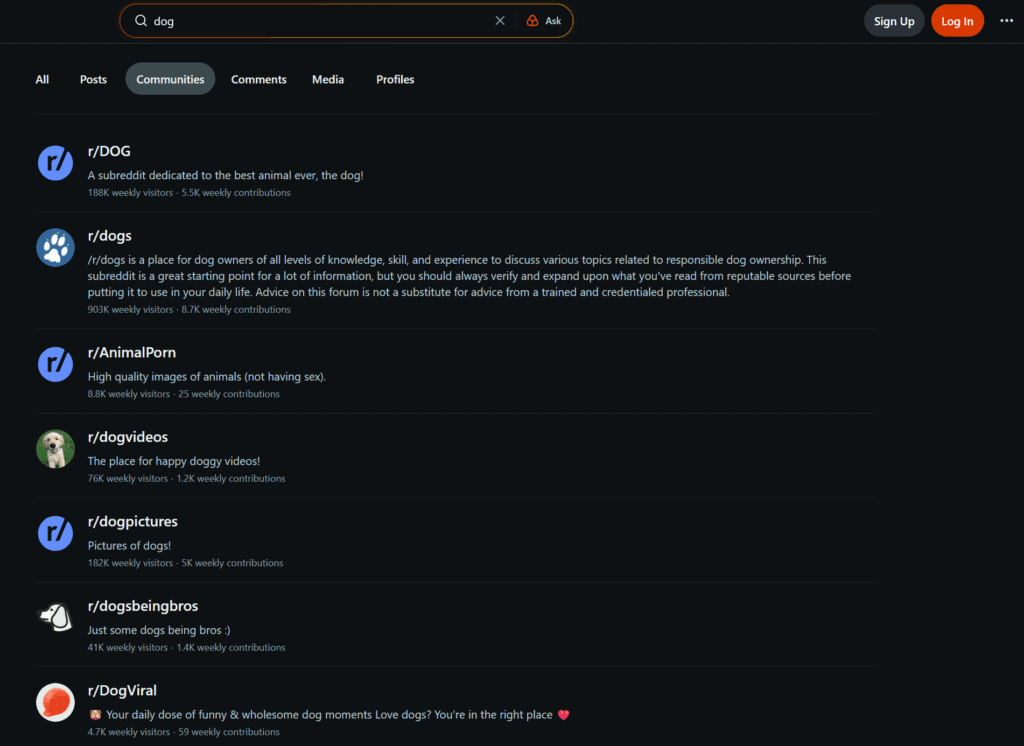1024x746 pixels.
Task: Click 'A subreddit dedicated to the best animal ever' text
Action: (x=225, y=175)
